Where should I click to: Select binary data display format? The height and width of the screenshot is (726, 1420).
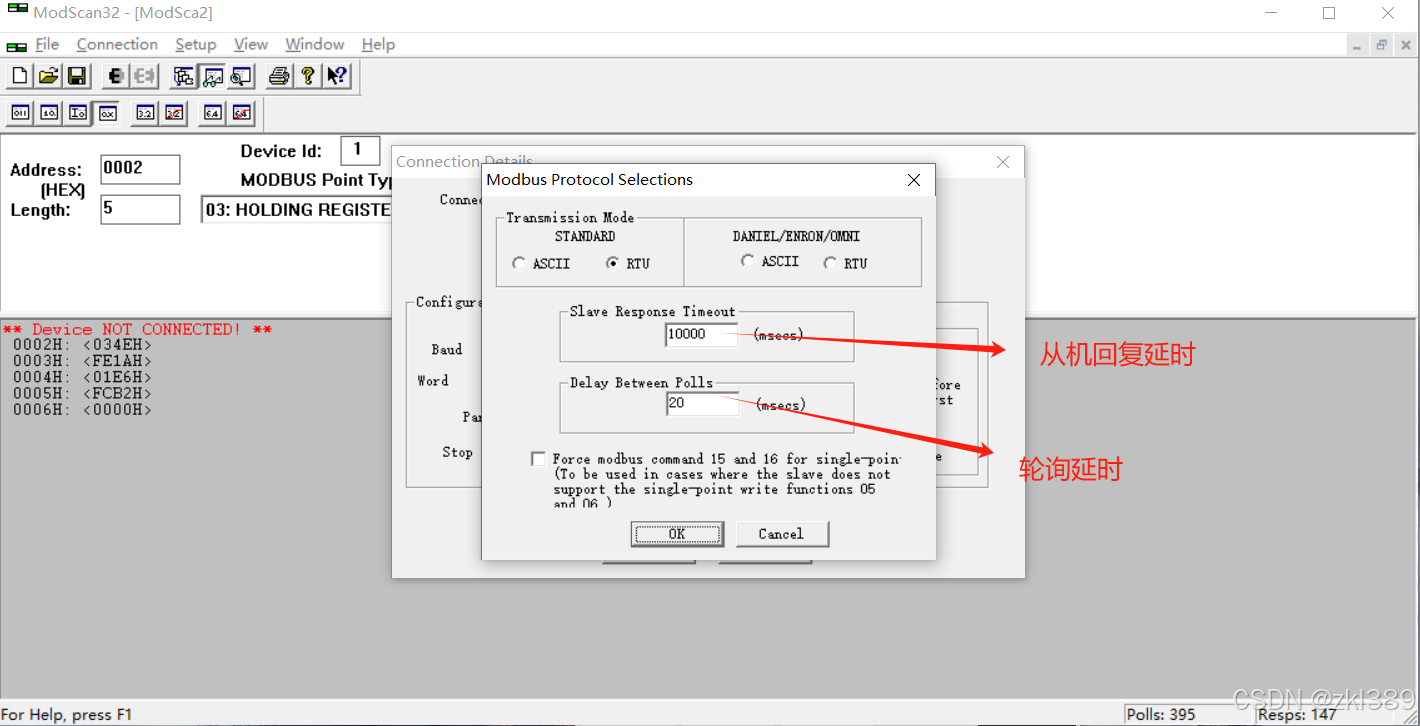(x=19, y=113)
